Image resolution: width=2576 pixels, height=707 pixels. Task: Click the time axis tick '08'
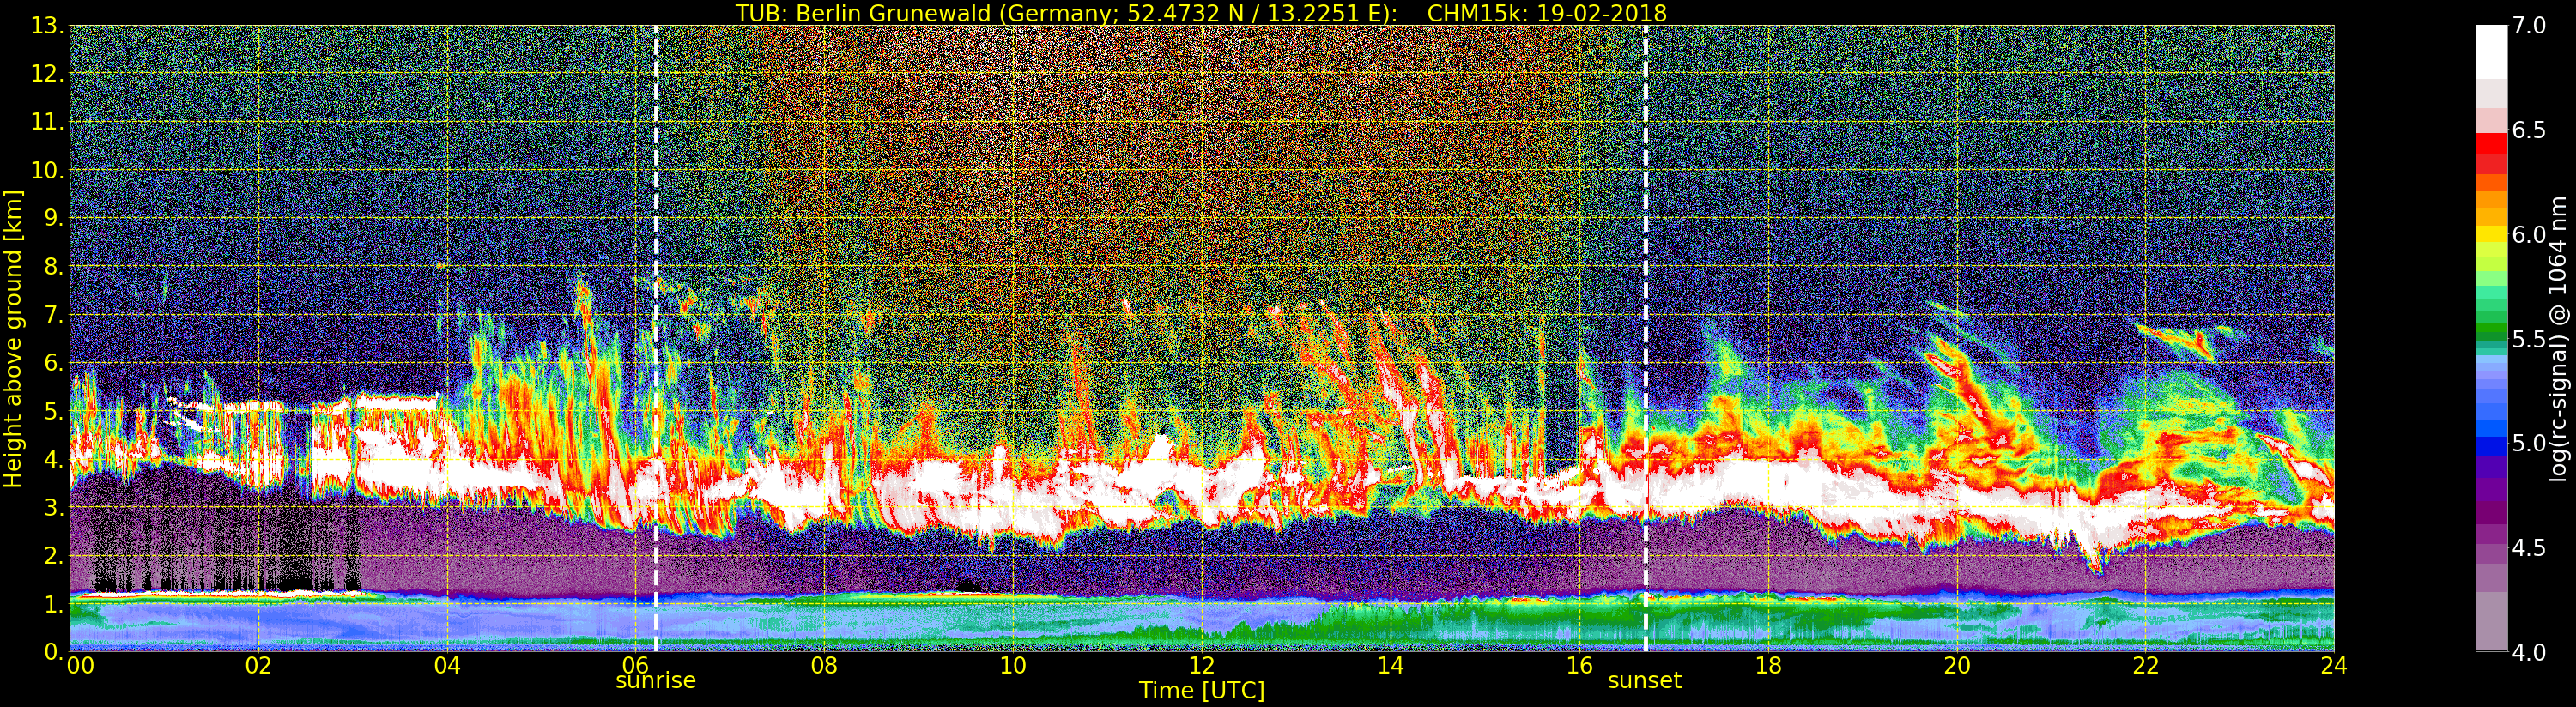(x=824, y=666)
